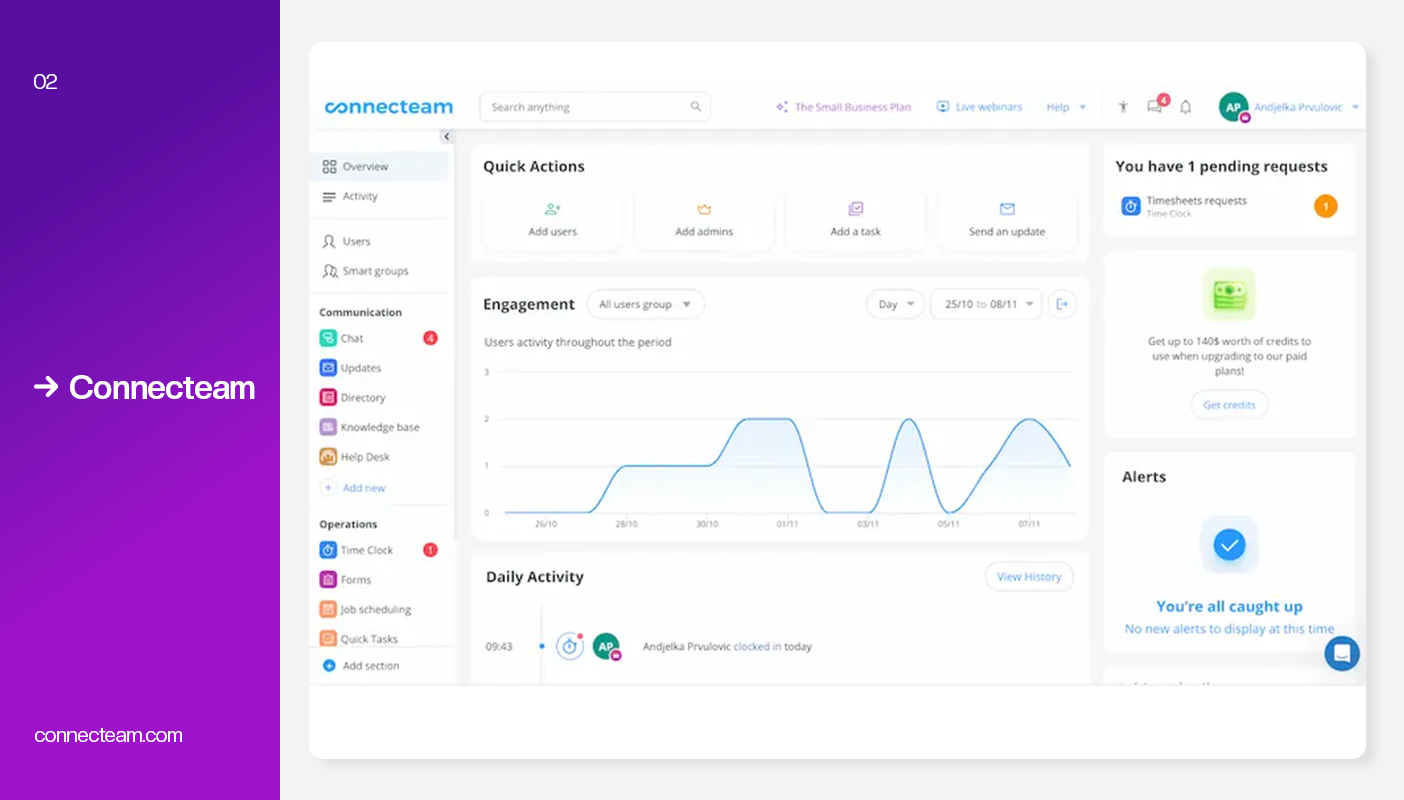Click the You're all caught up text
Screen dimensions: 1404x800
[x=1229, y=606]
